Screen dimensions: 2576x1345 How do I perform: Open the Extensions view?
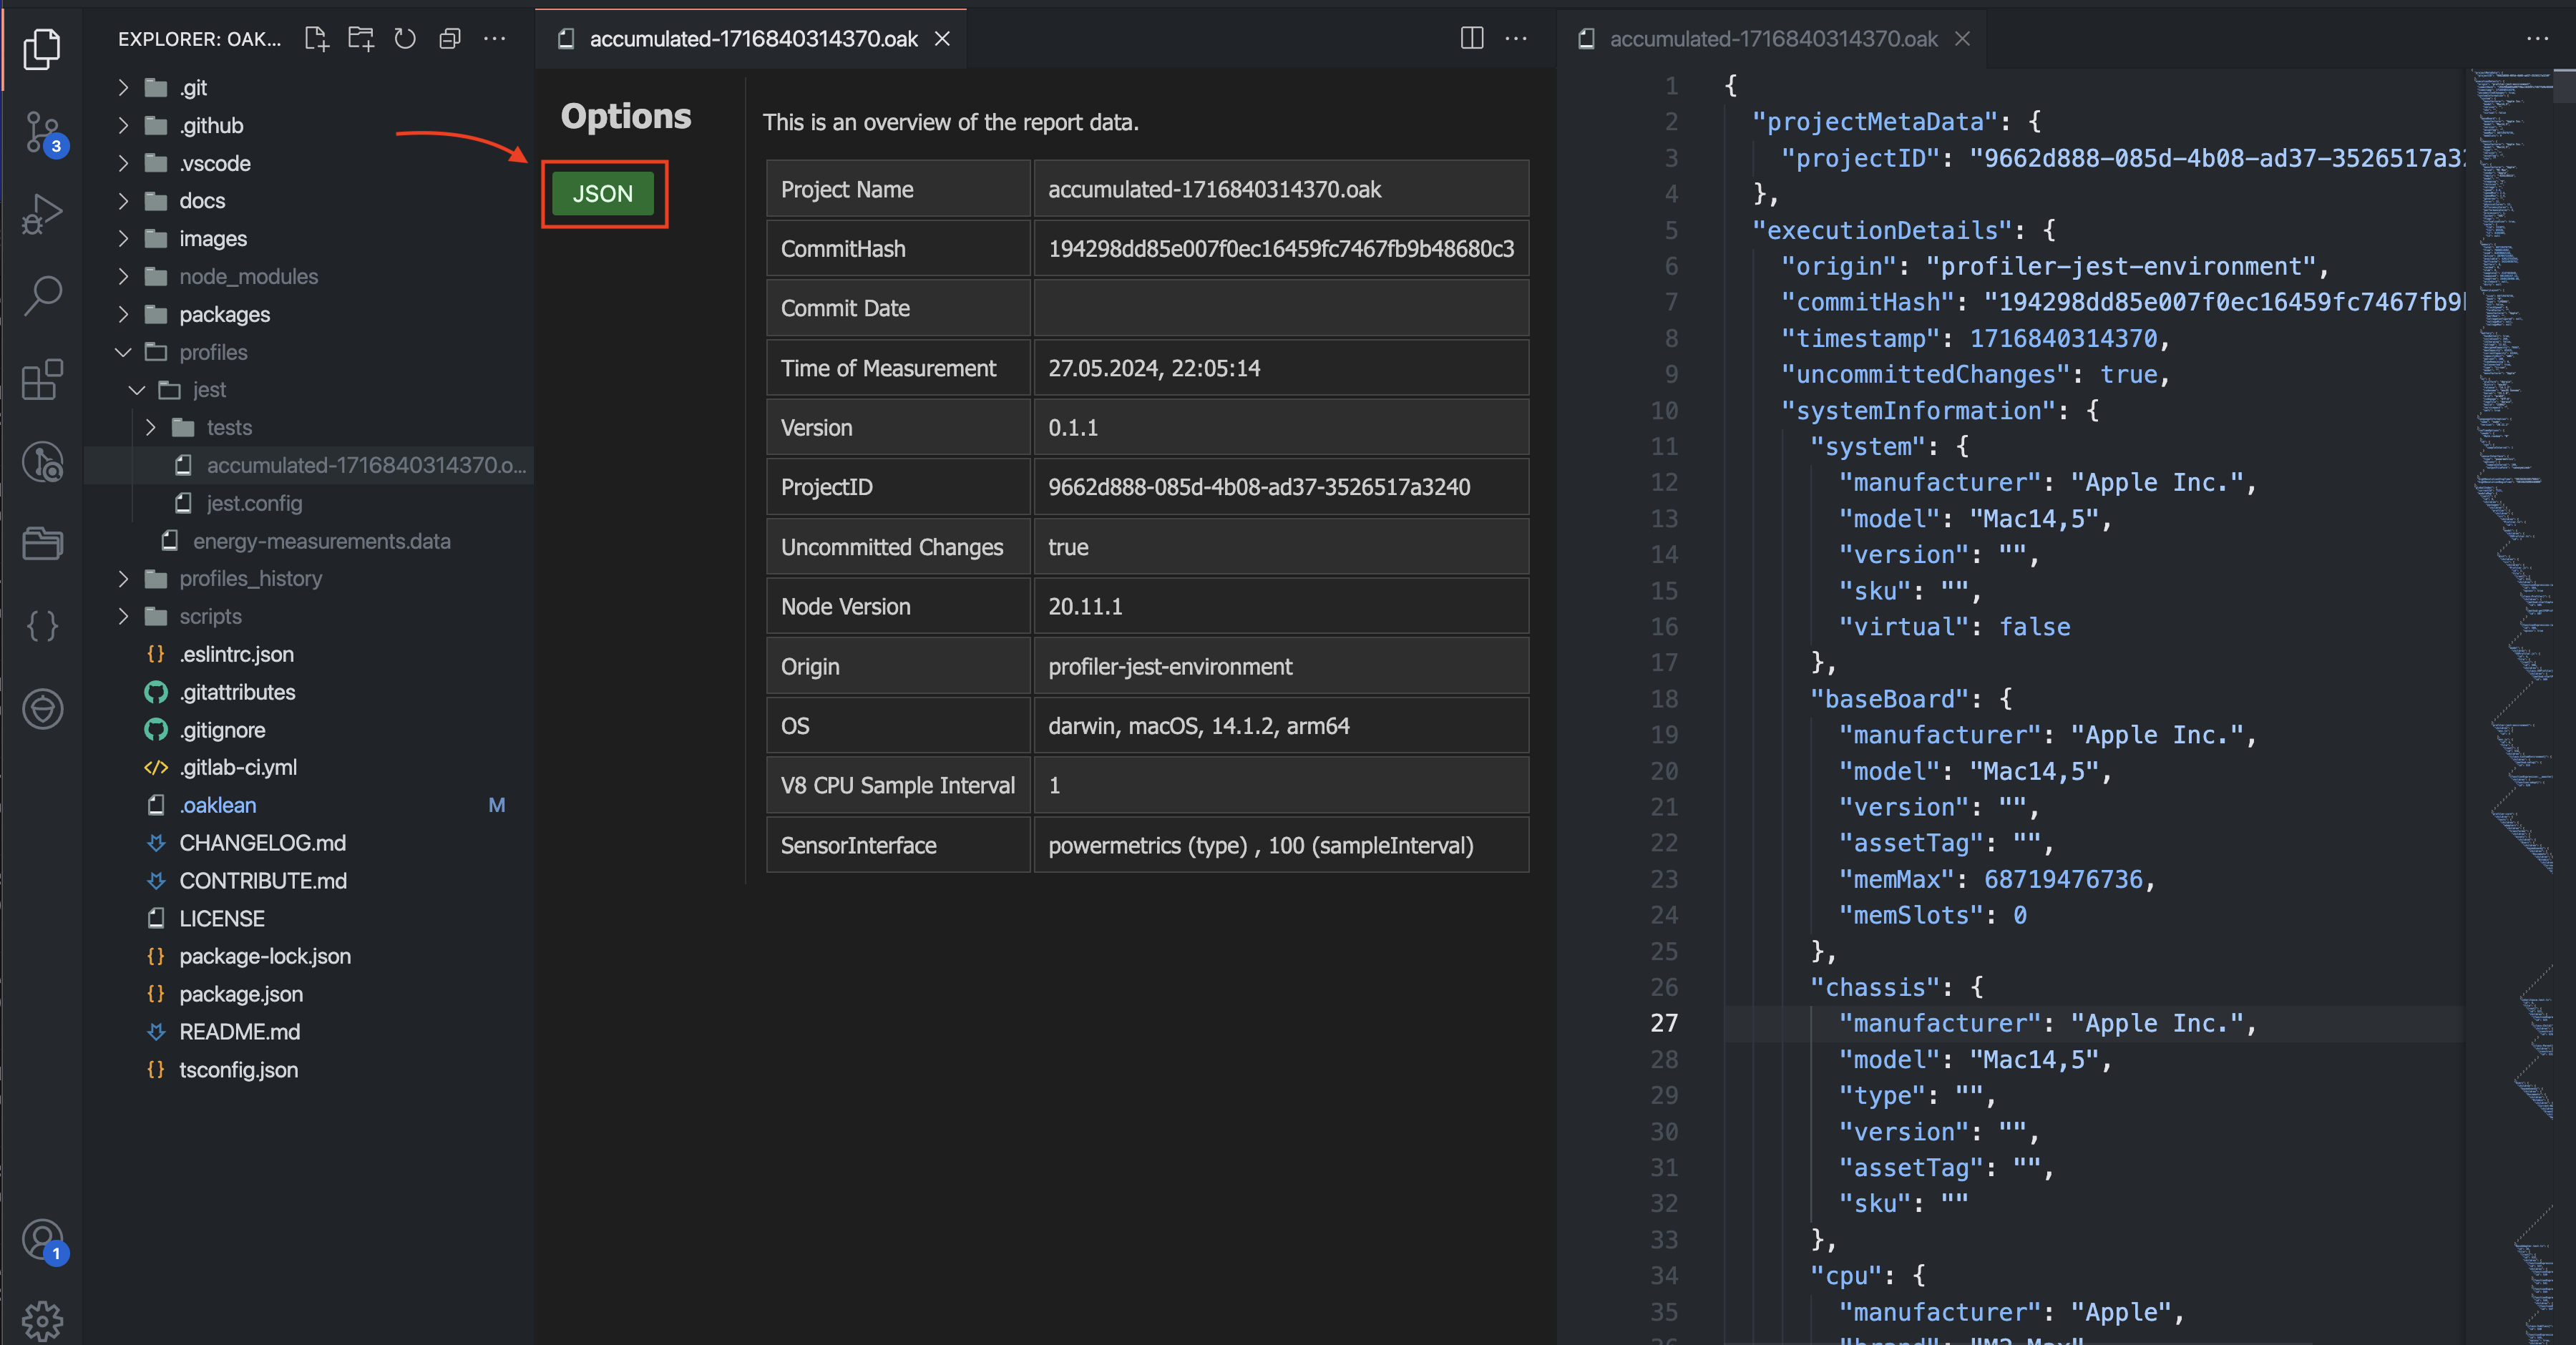tap(42, 379)
